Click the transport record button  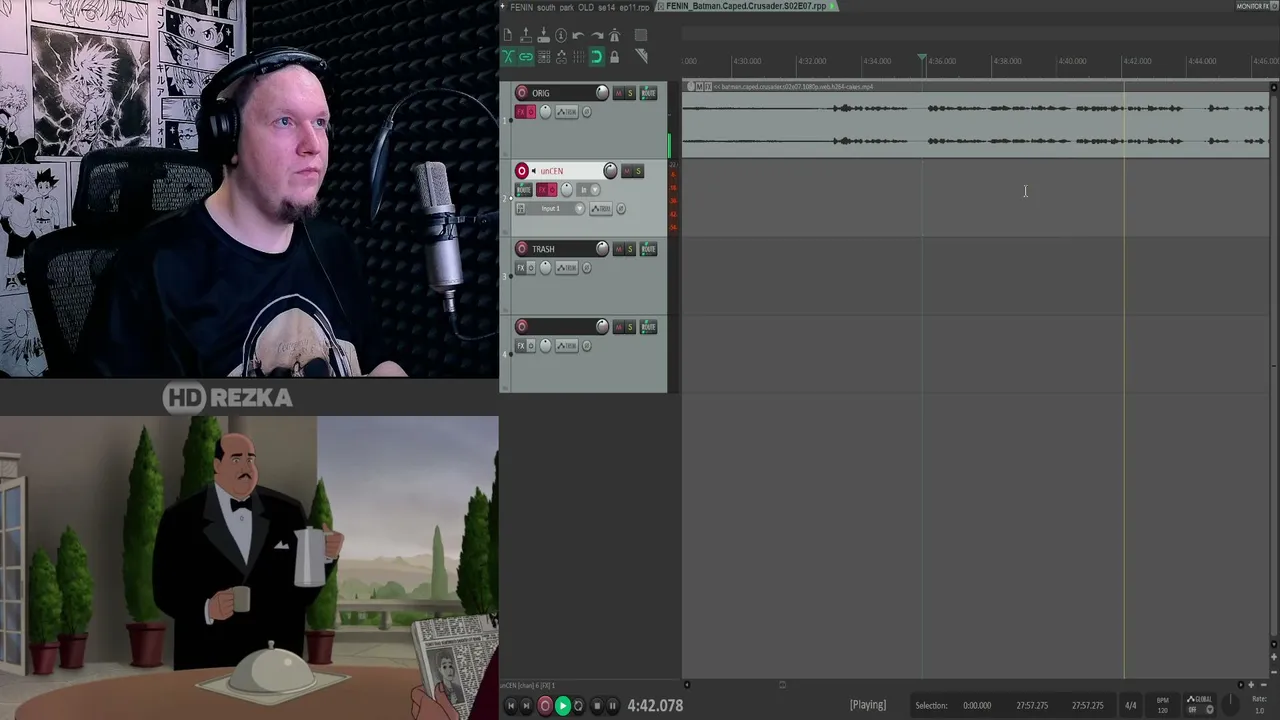coord(545,706)
